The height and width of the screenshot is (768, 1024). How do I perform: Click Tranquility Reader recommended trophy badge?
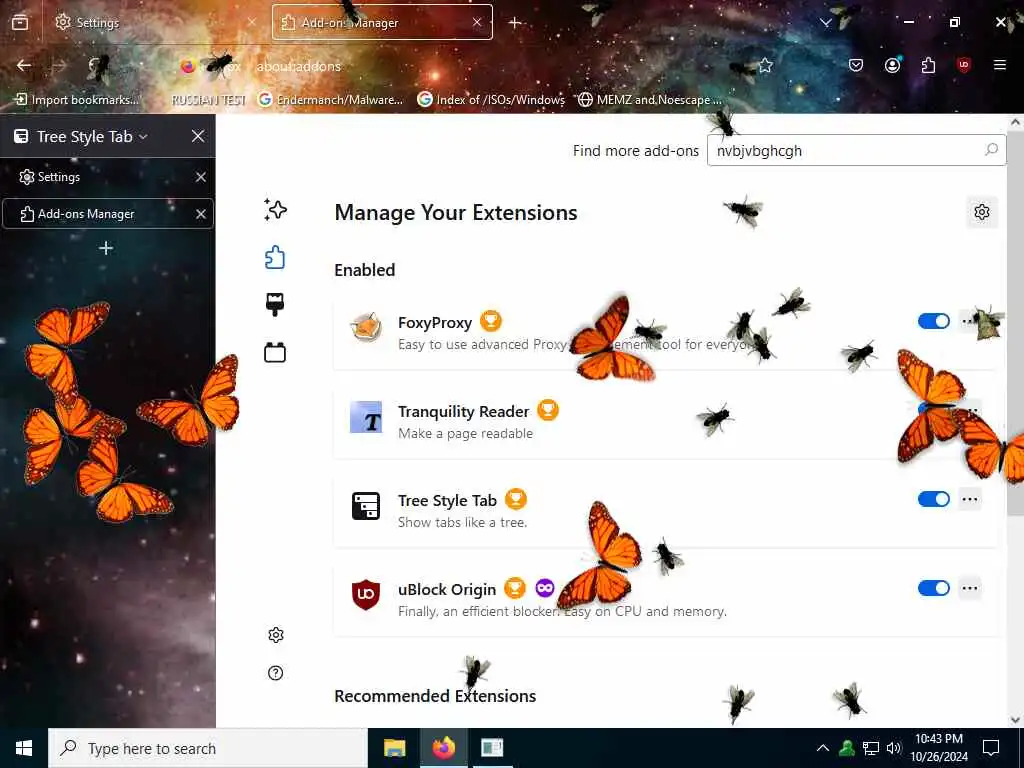(548, 410)
